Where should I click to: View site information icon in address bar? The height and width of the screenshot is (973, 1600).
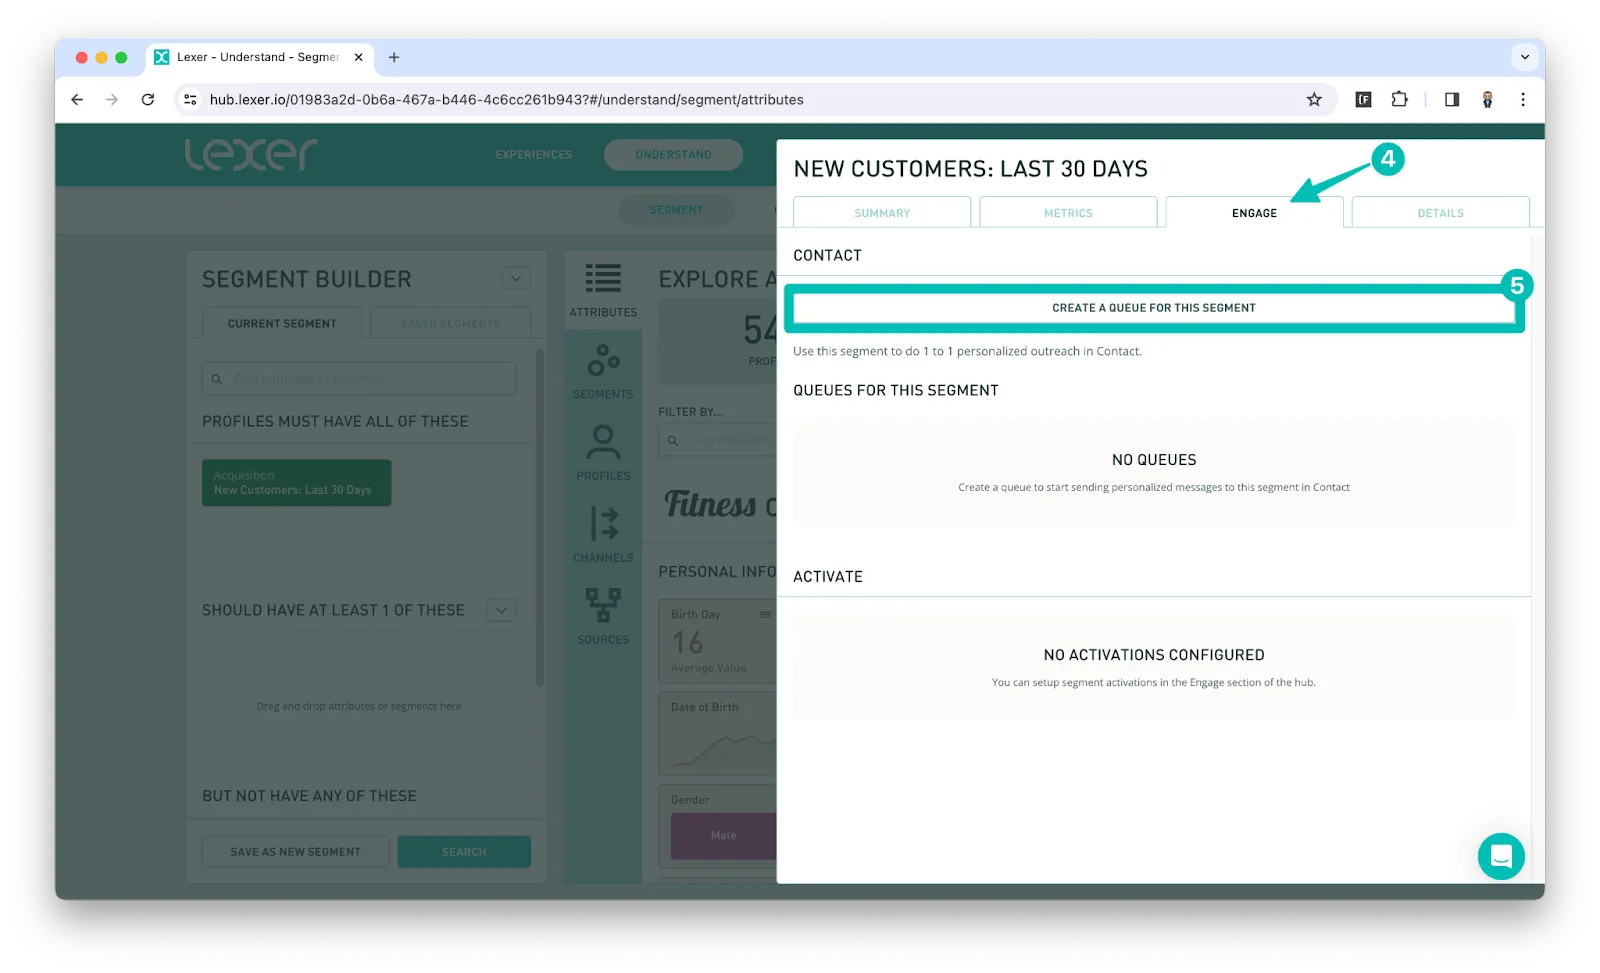(190, 99)
